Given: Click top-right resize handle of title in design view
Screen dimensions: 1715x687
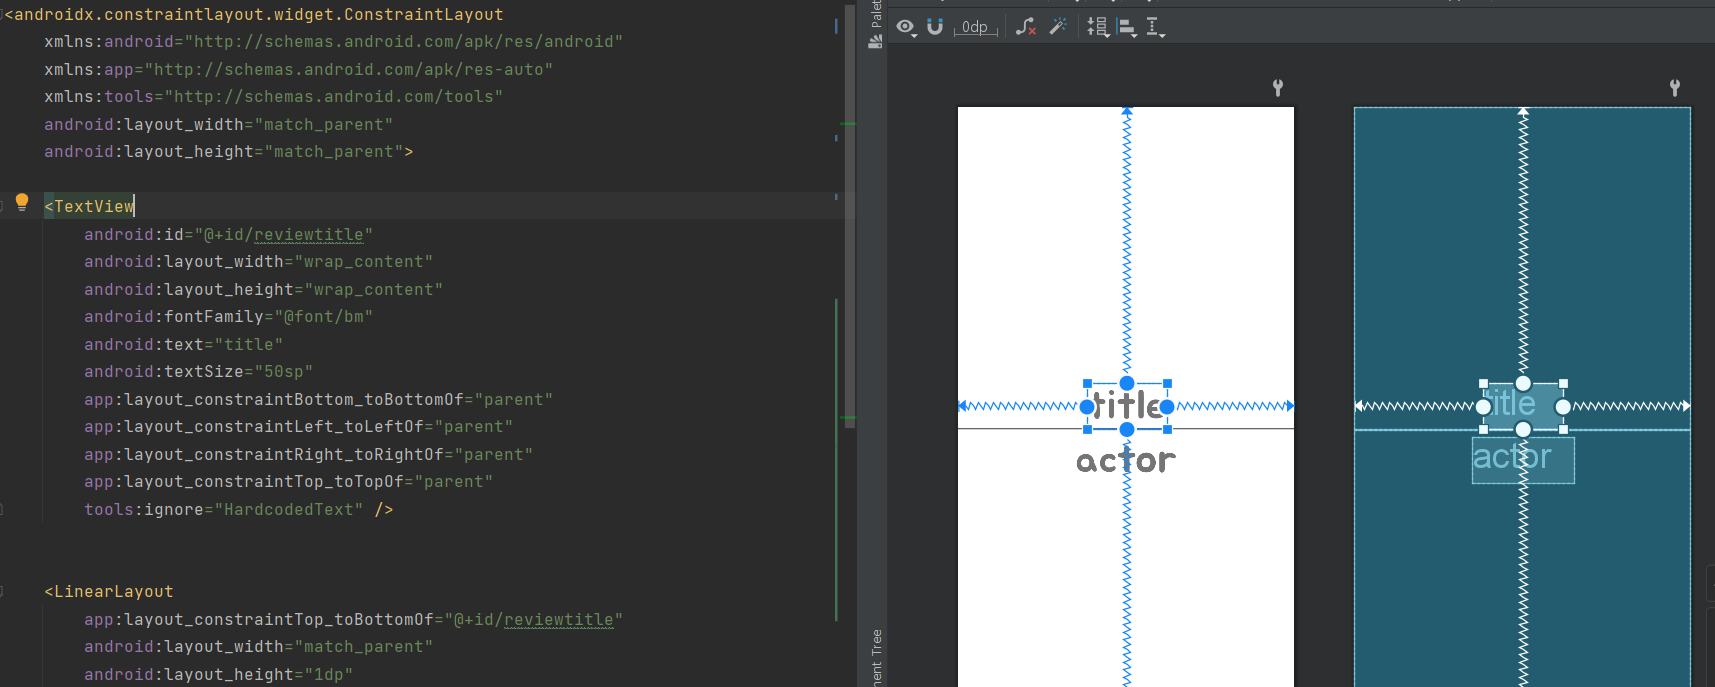Looking at the screenshot, I should click(x=1167, y=384).
